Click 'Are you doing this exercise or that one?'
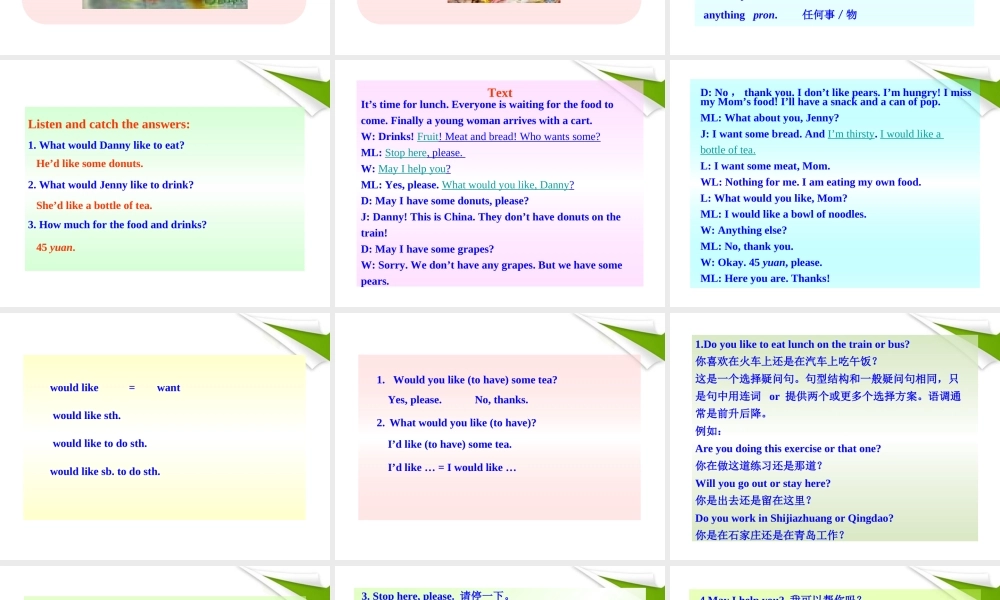The width and height of the screenshot is (1000, 600). point(788,449)
